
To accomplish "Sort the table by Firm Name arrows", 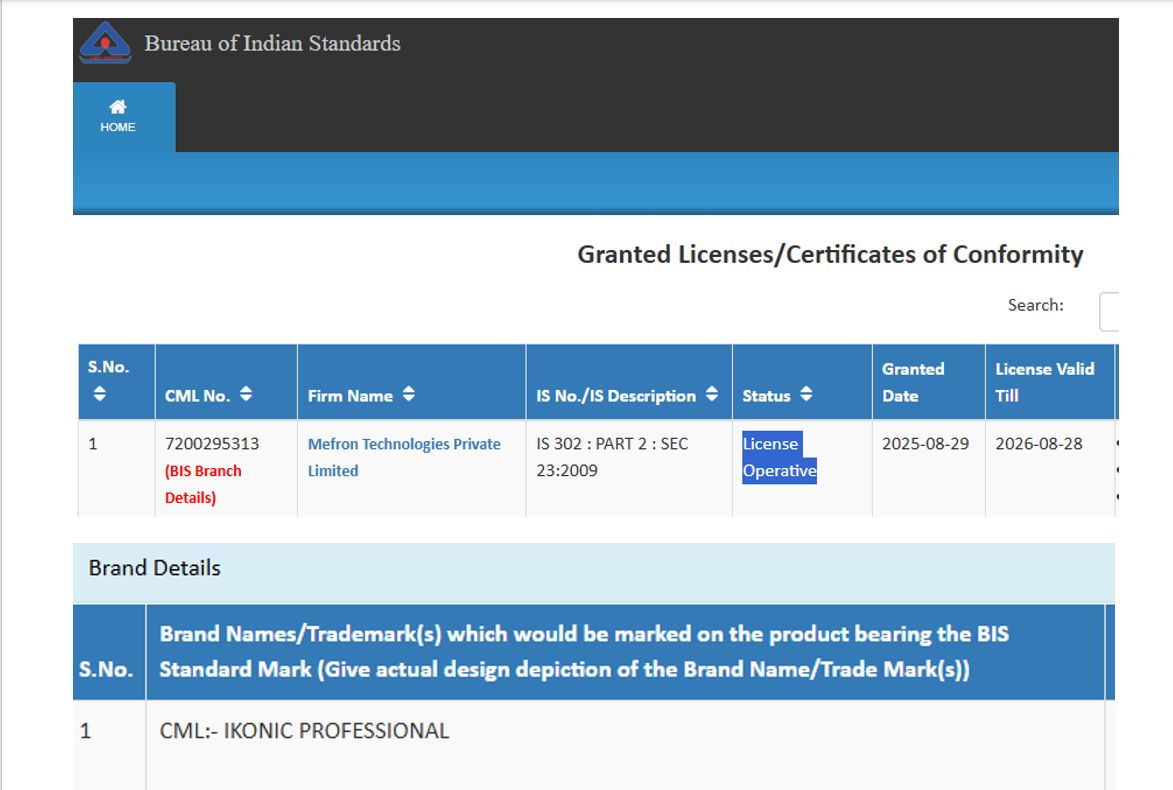I will [408, 395].
